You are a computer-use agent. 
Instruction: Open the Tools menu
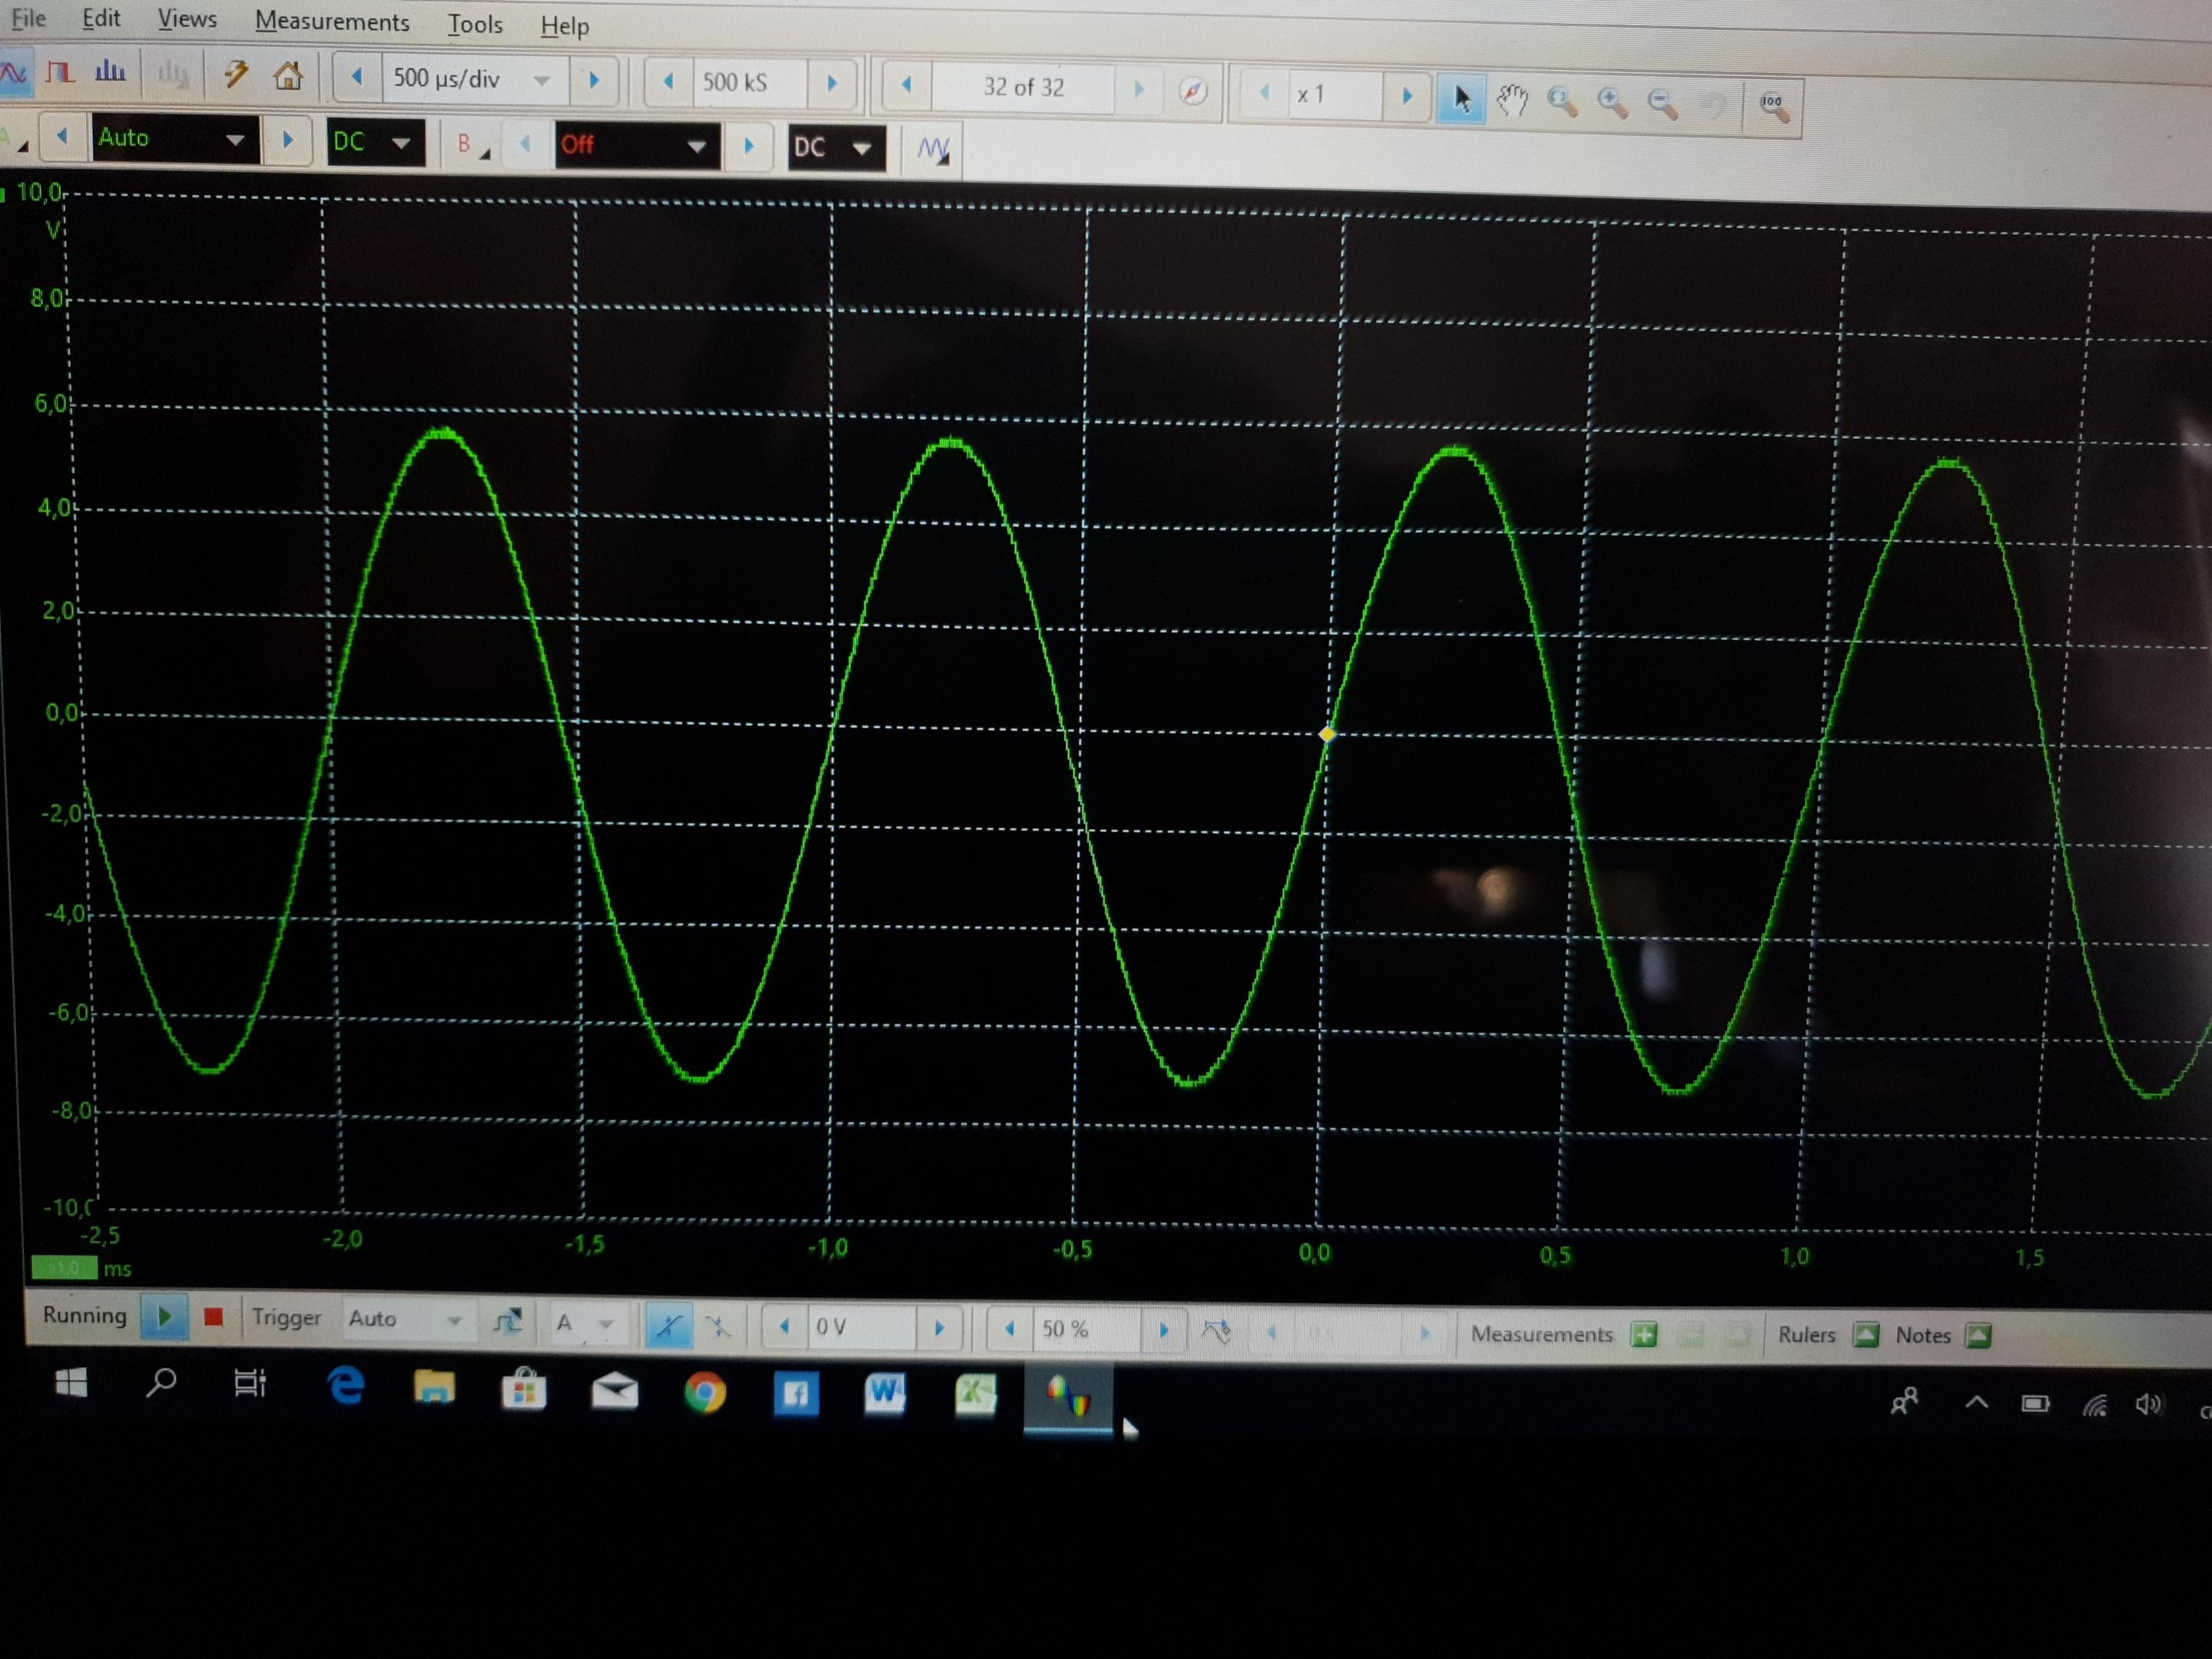click(475, 24)
